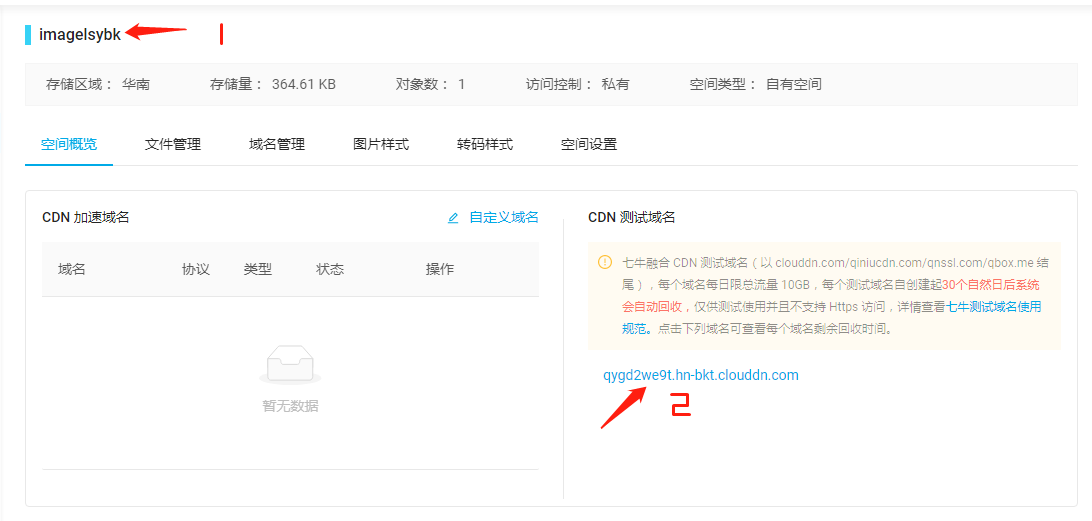
Task: Click the 类型 column header
Action: (x=258, y=269)
